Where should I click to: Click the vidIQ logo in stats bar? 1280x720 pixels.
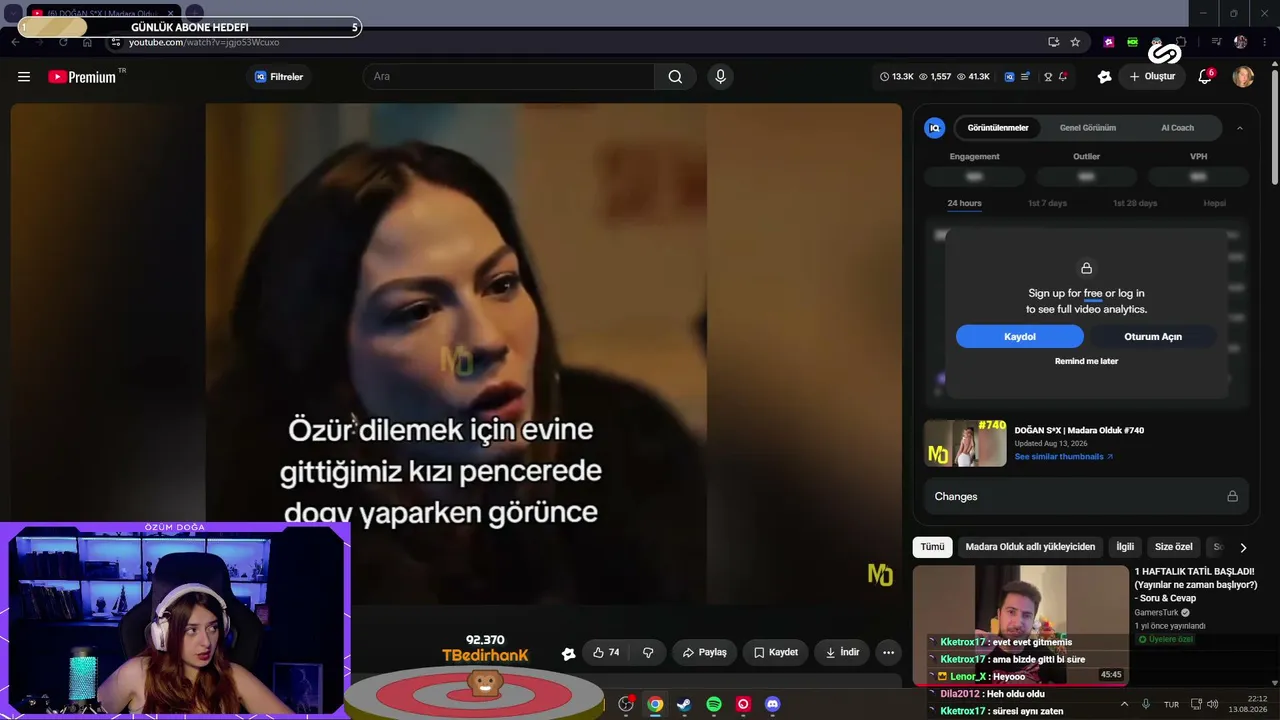pyautogui.click(x=1010, y=77)
